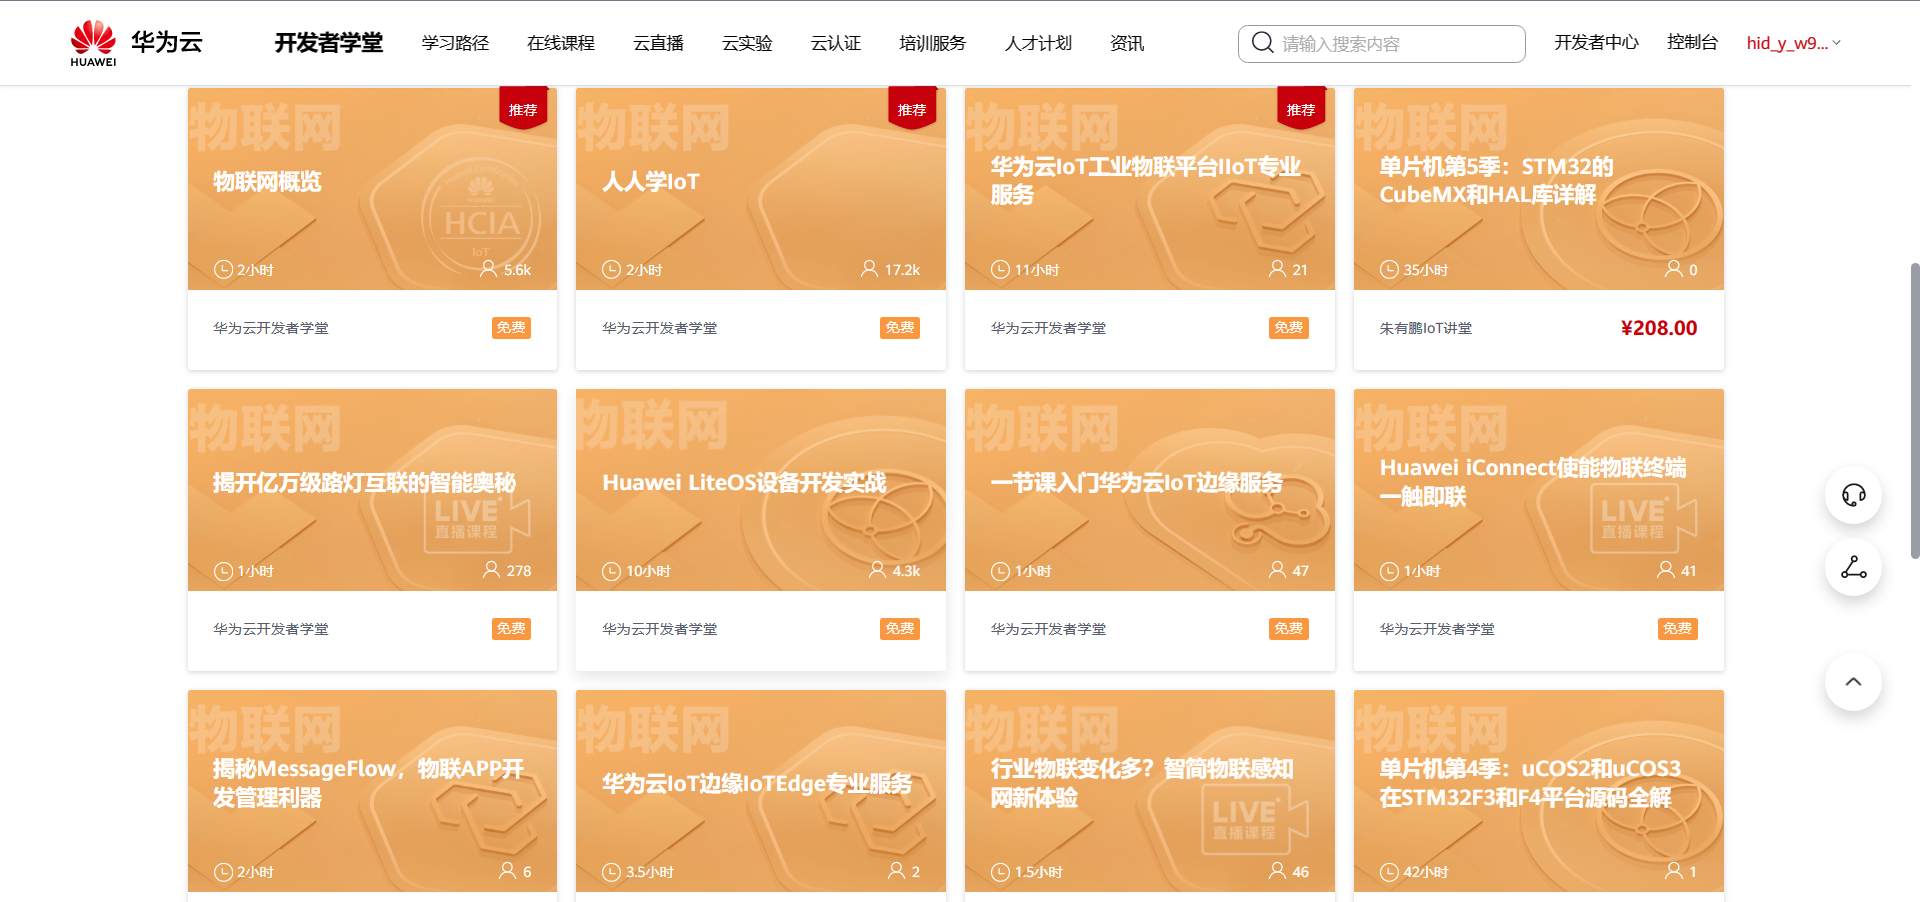Open the 人才计划 menu
This screenshot has width=1920, height=902.
[1038, 43]
